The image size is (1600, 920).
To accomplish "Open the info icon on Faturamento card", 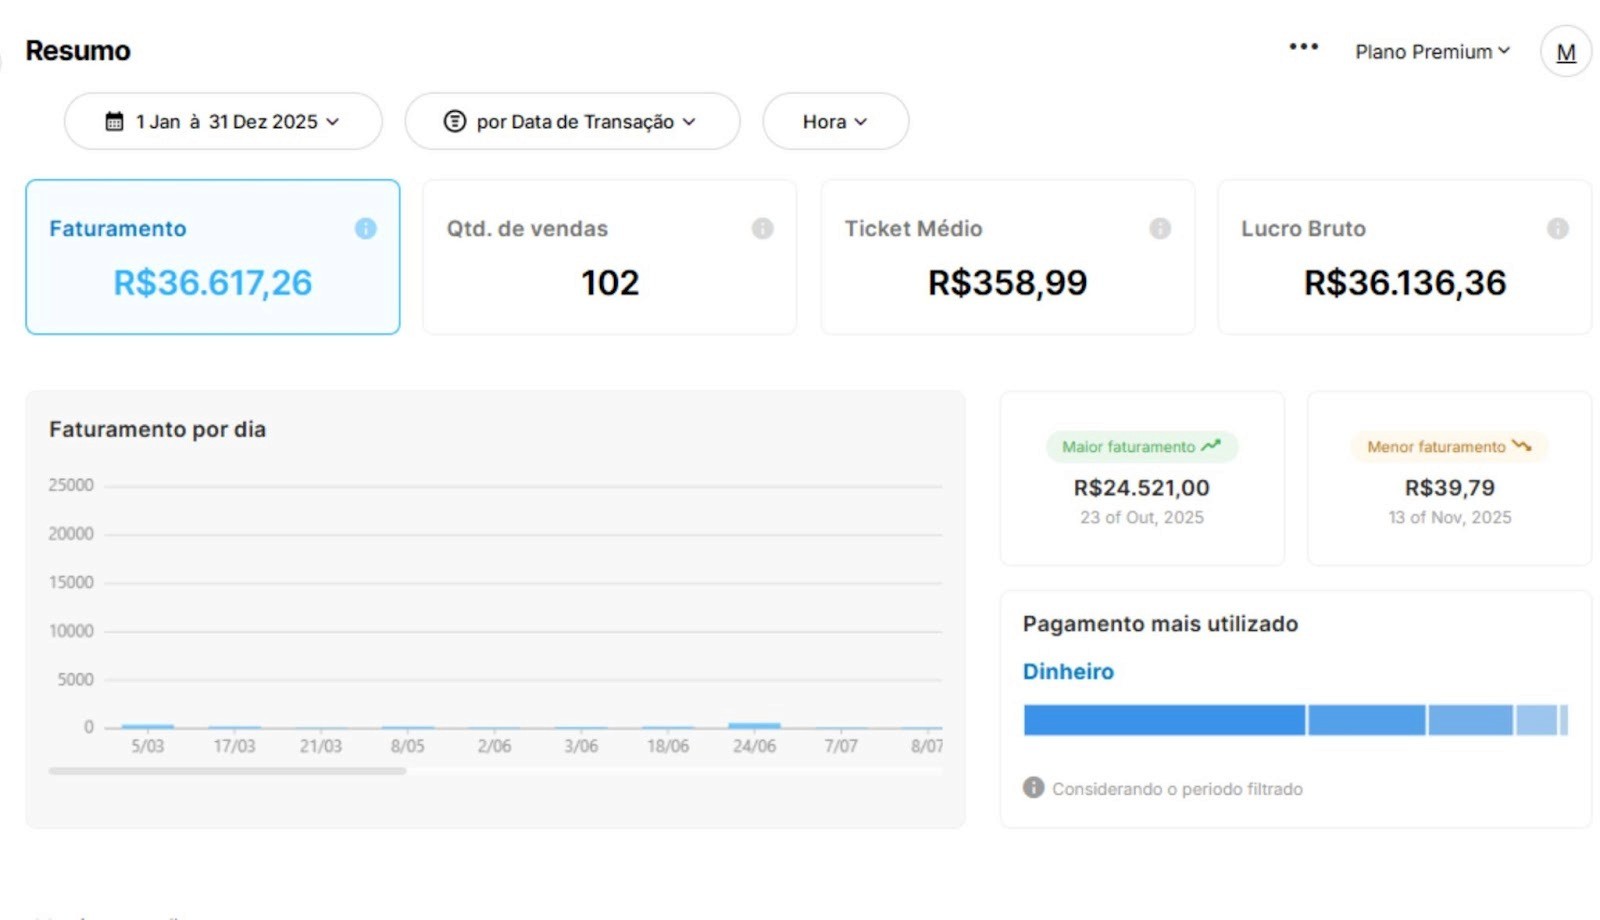I will coord(366,228).
